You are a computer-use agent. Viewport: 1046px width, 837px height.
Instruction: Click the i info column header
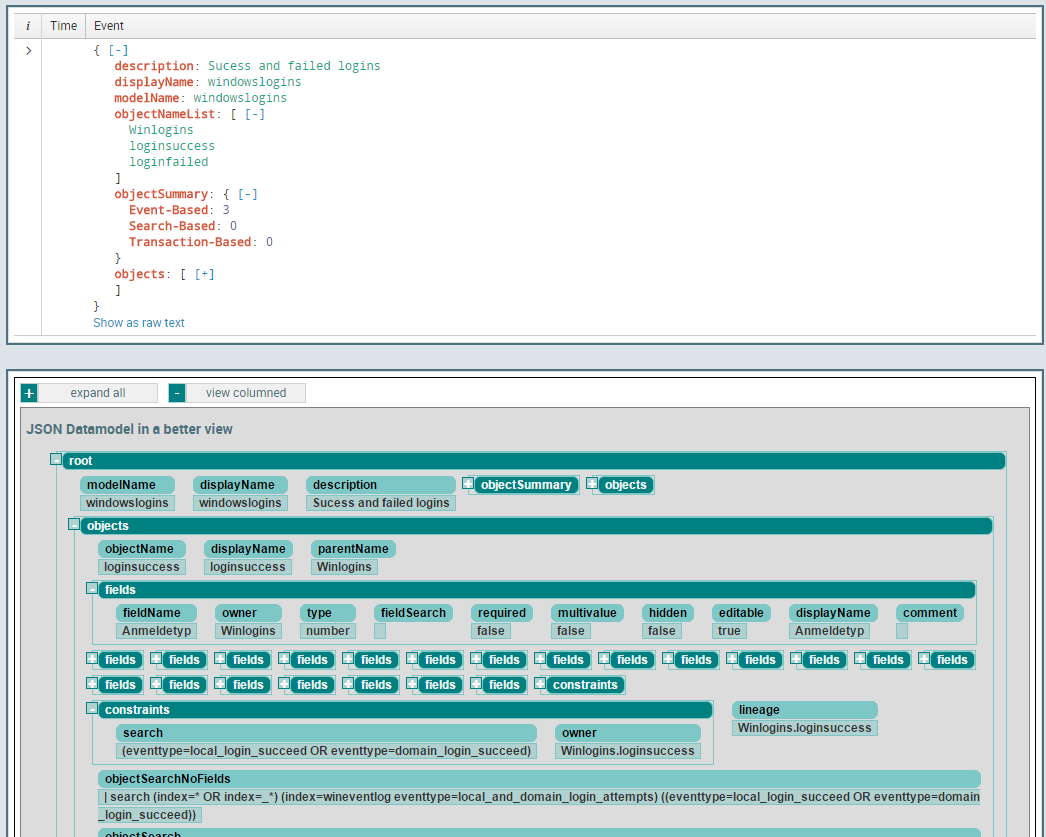pos(28,26)
